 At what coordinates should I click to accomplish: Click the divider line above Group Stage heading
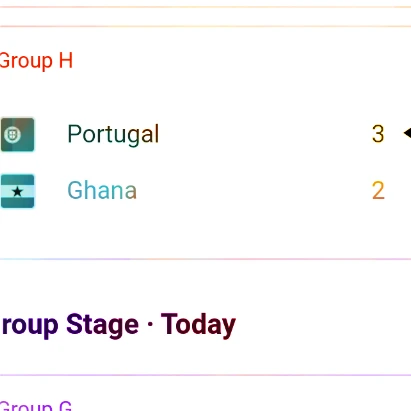click(205, 259)
